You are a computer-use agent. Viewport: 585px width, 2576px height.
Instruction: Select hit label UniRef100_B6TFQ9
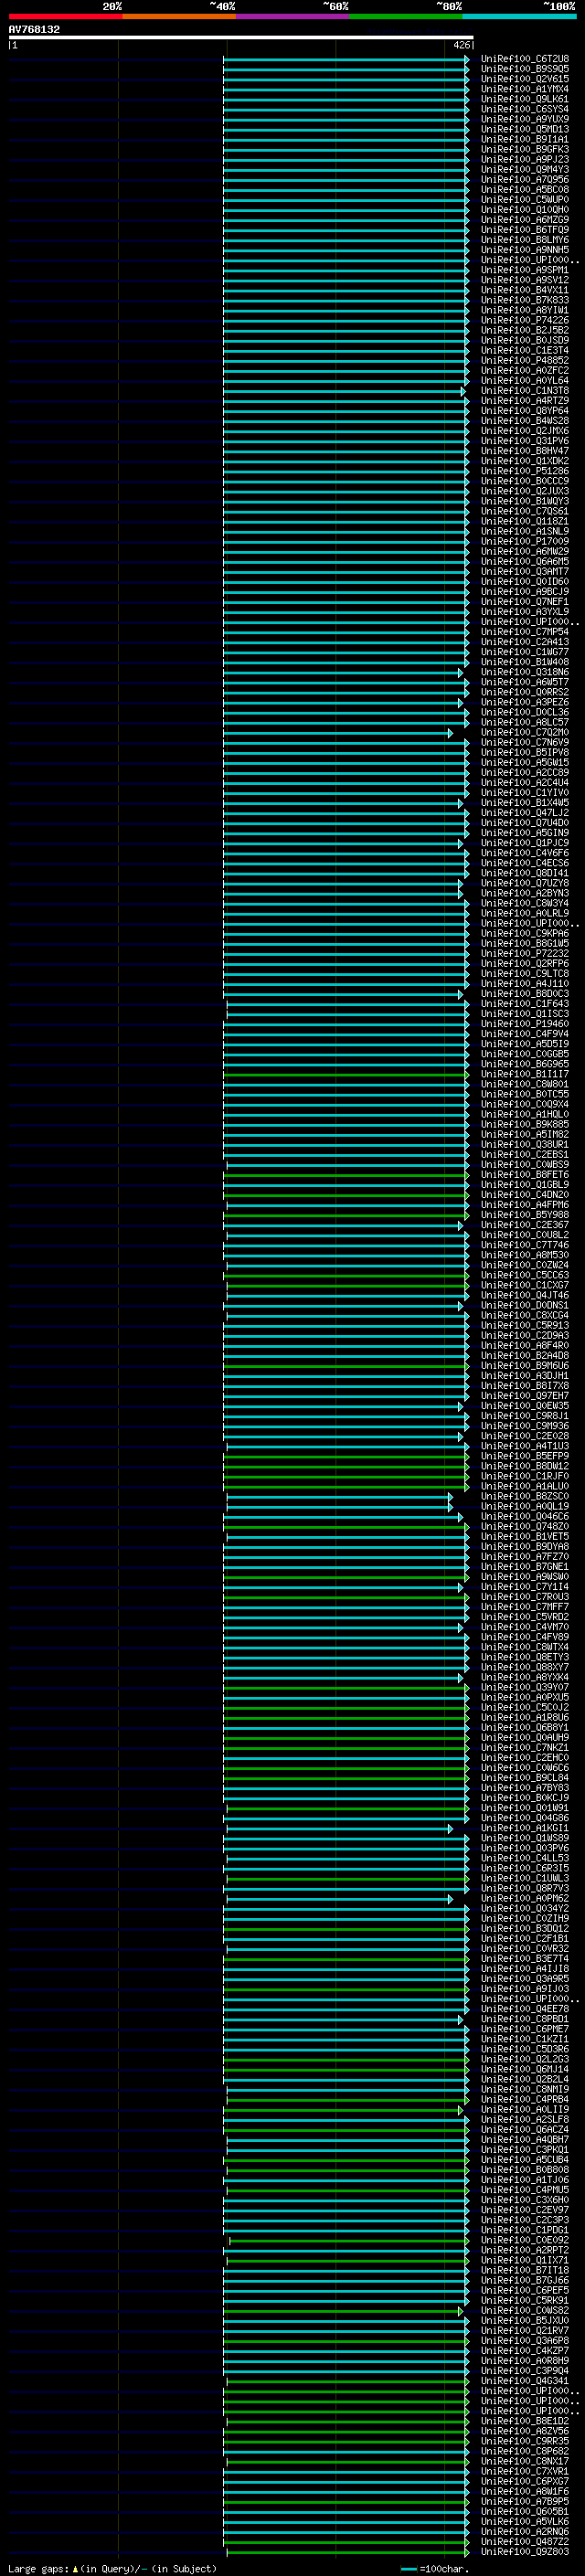(524, 230)
